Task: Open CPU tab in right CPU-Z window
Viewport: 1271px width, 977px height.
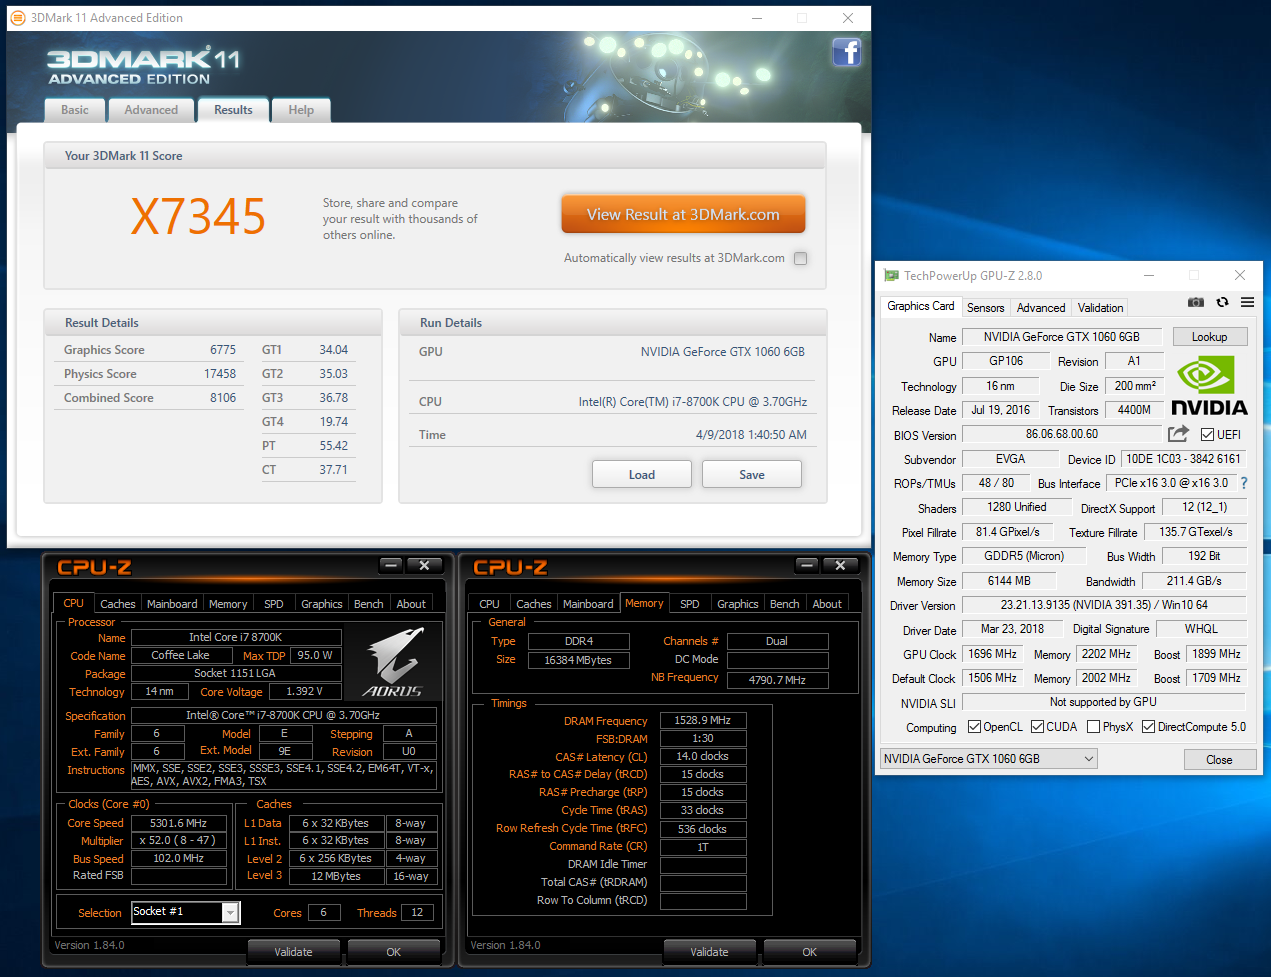Action: coord(490,604)
